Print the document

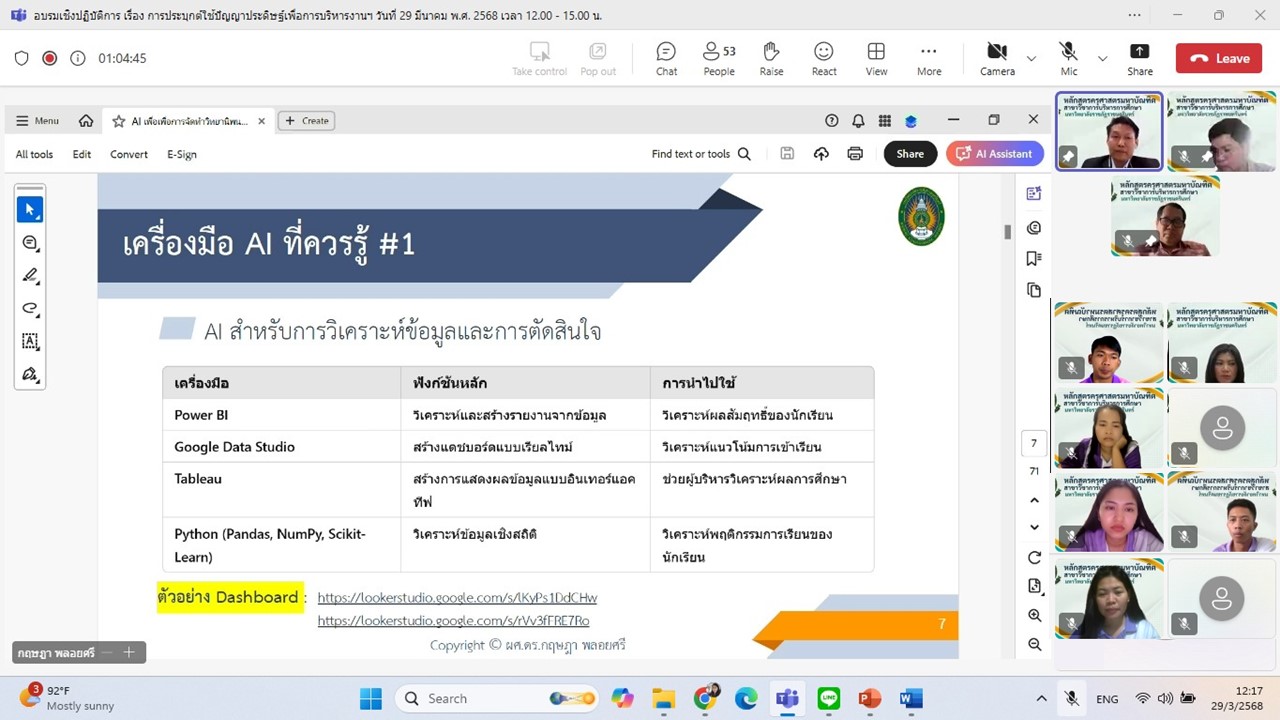click(x=855, y=154)
